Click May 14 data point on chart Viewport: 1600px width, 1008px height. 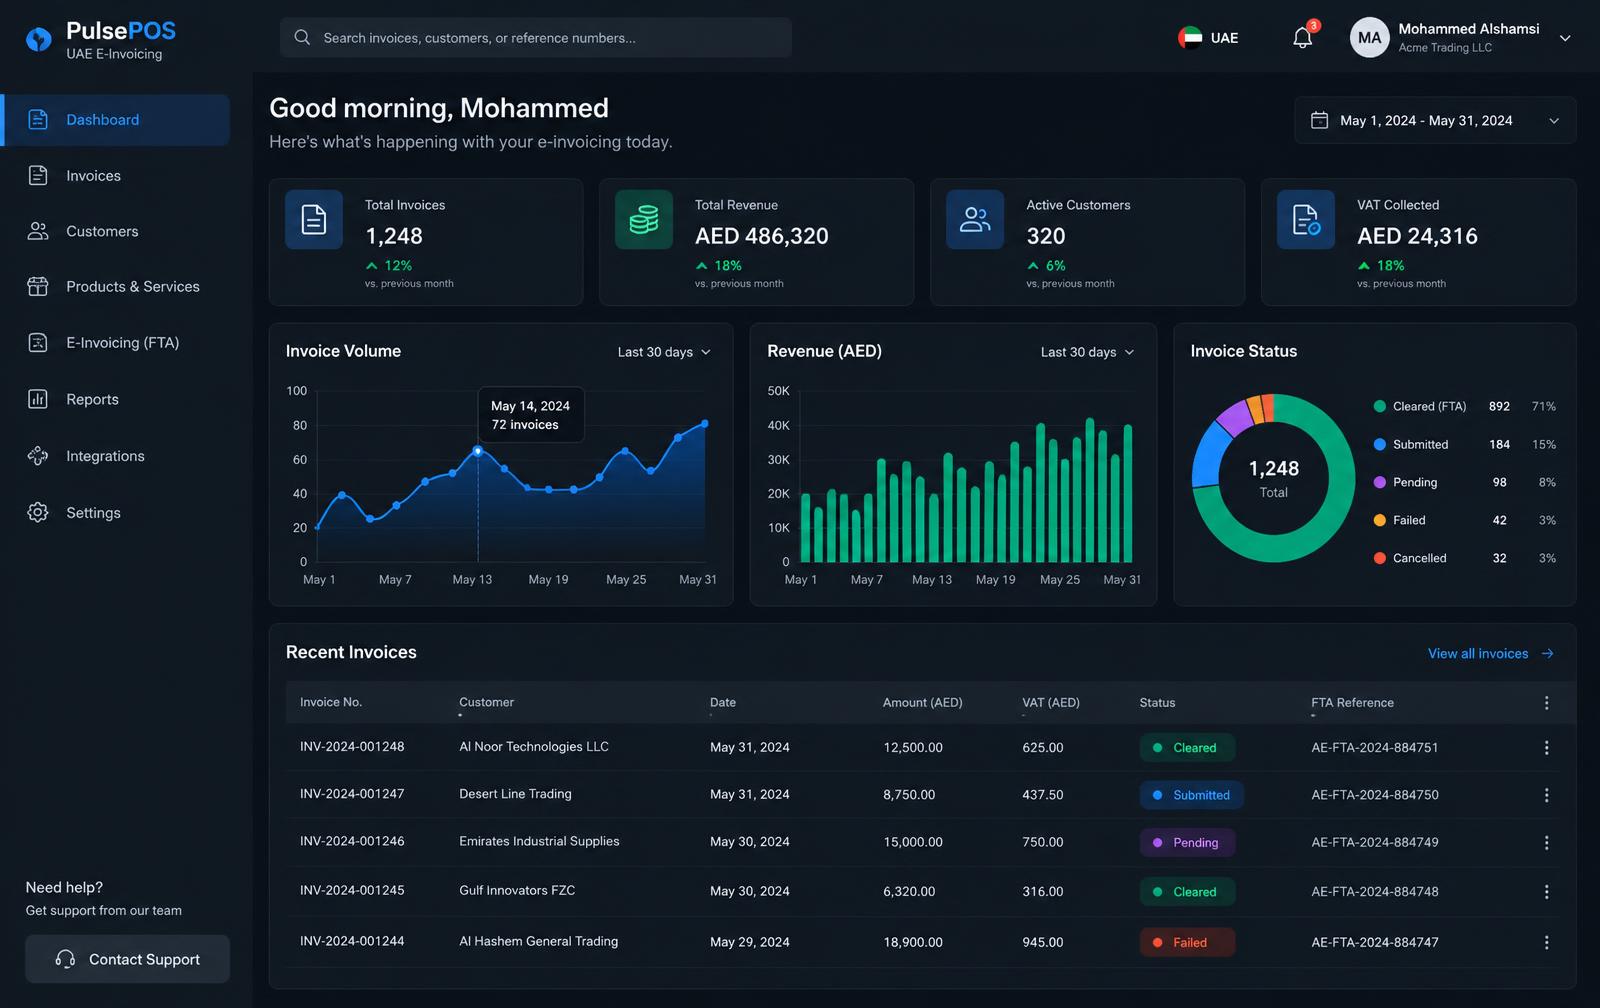coord(478,451)
